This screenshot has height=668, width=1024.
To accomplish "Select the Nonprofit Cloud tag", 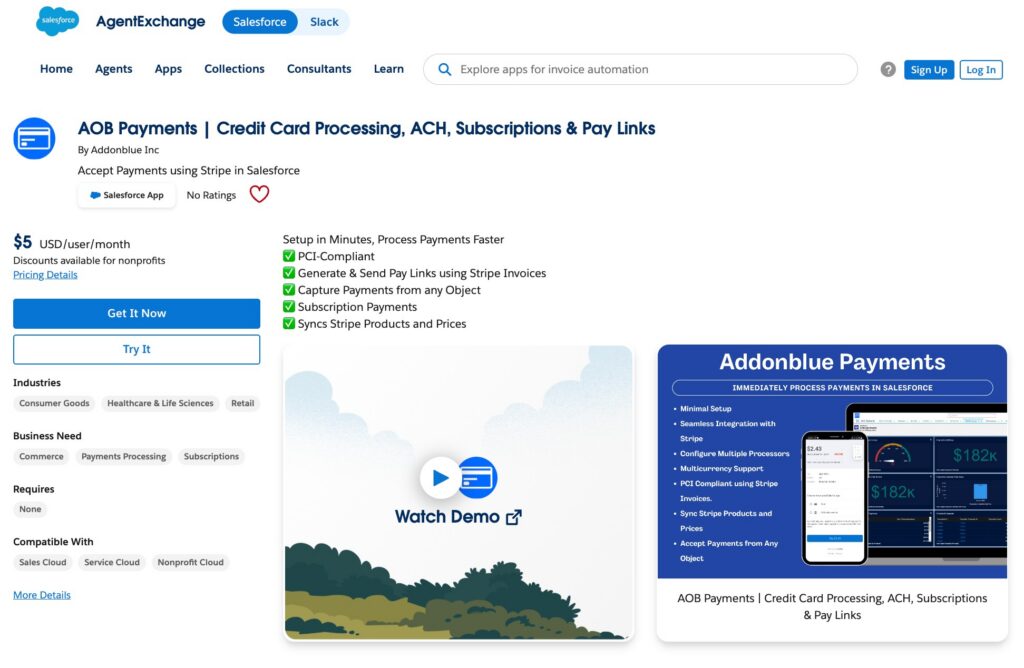I will [190, 562].
